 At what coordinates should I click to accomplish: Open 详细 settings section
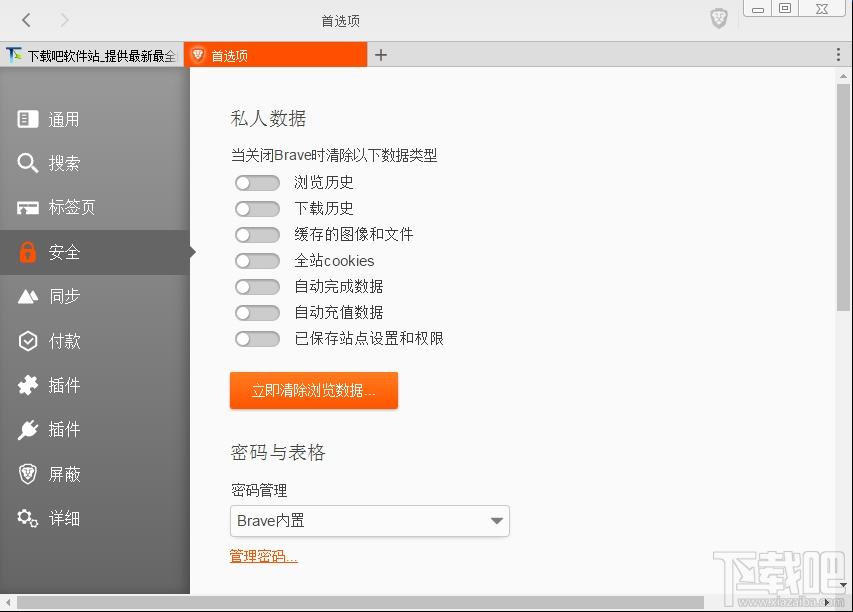(x=95, y=518)
